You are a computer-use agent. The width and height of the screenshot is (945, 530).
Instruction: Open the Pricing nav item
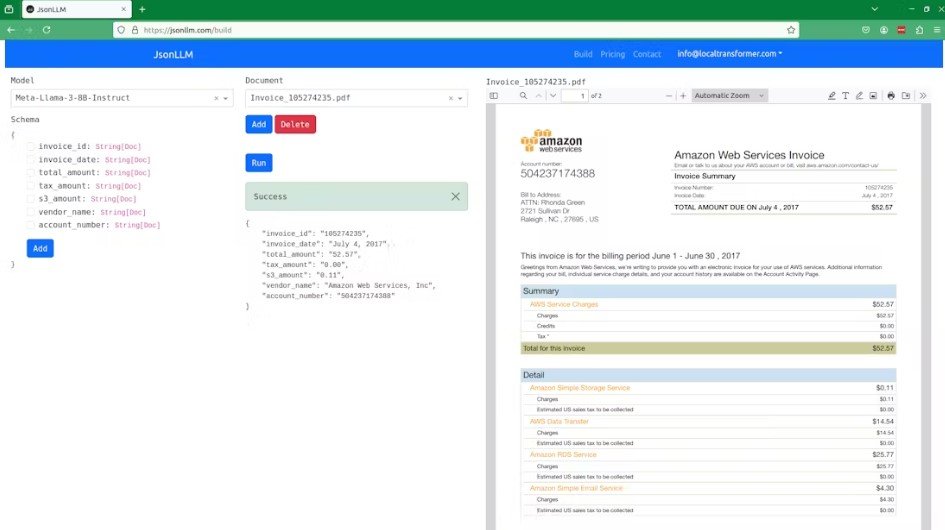click(x=612, y=54)
